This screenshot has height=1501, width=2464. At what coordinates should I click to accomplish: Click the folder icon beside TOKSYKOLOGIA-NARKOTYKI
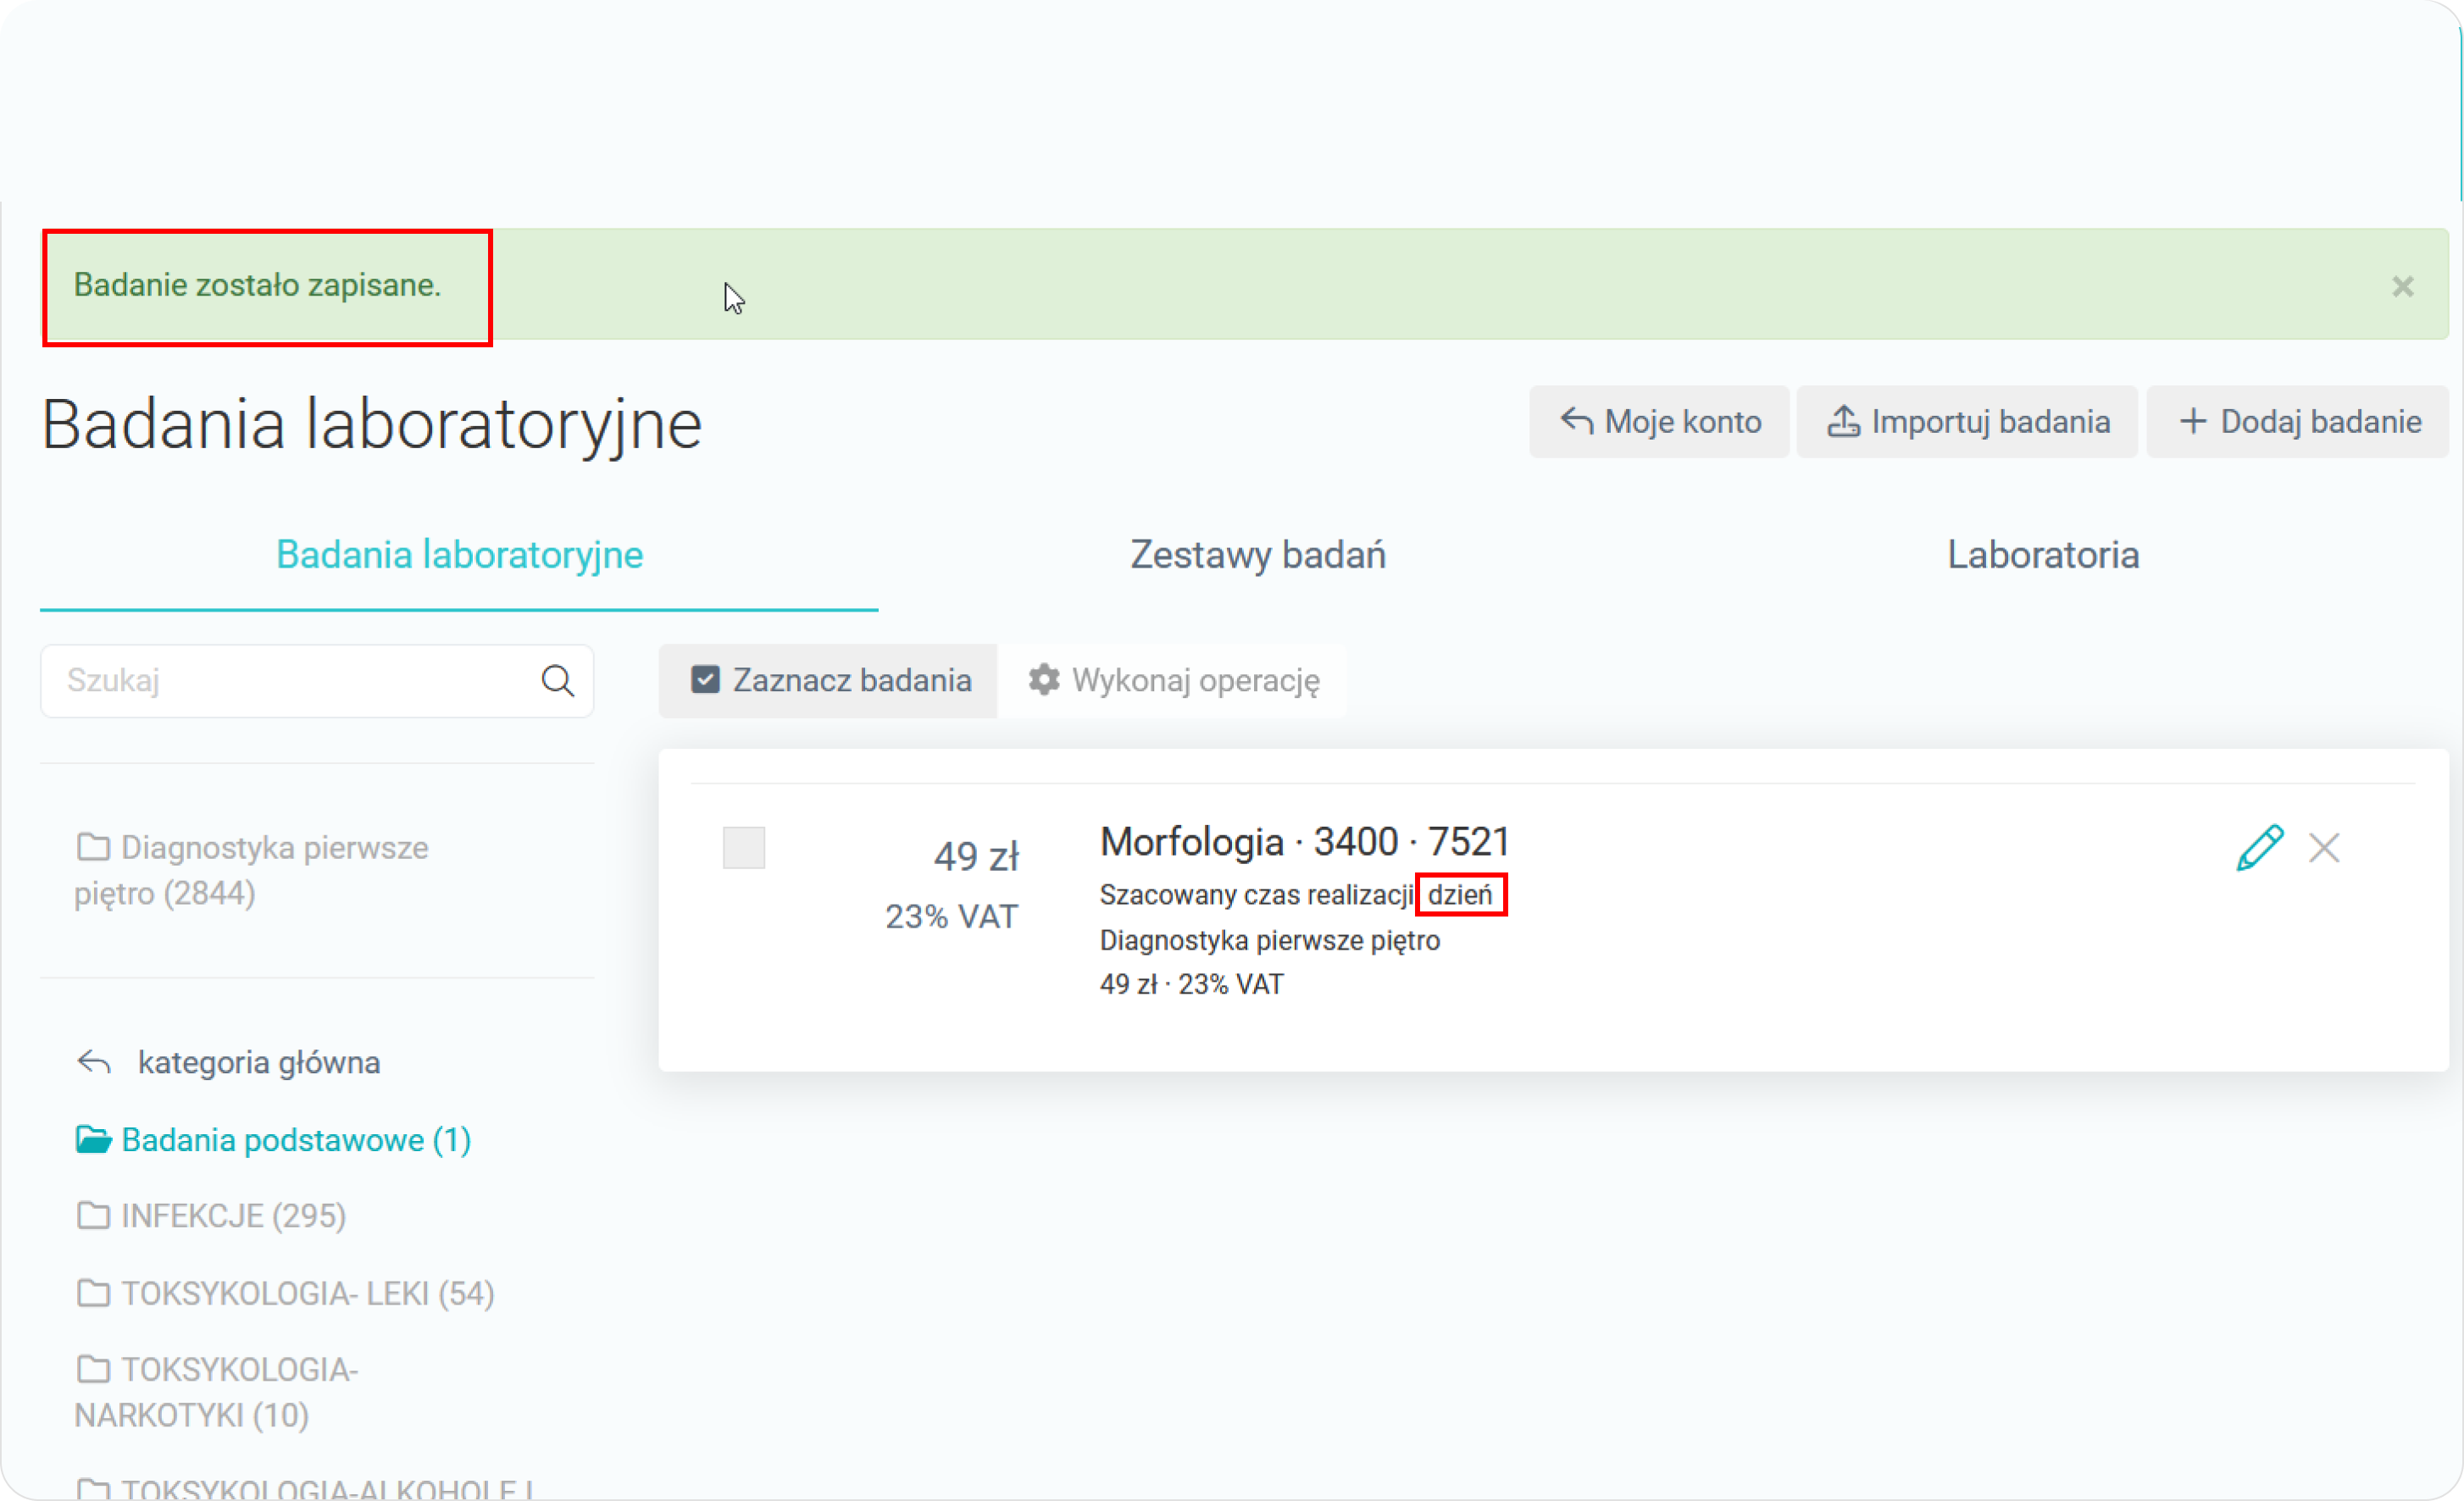point(93,1368)
